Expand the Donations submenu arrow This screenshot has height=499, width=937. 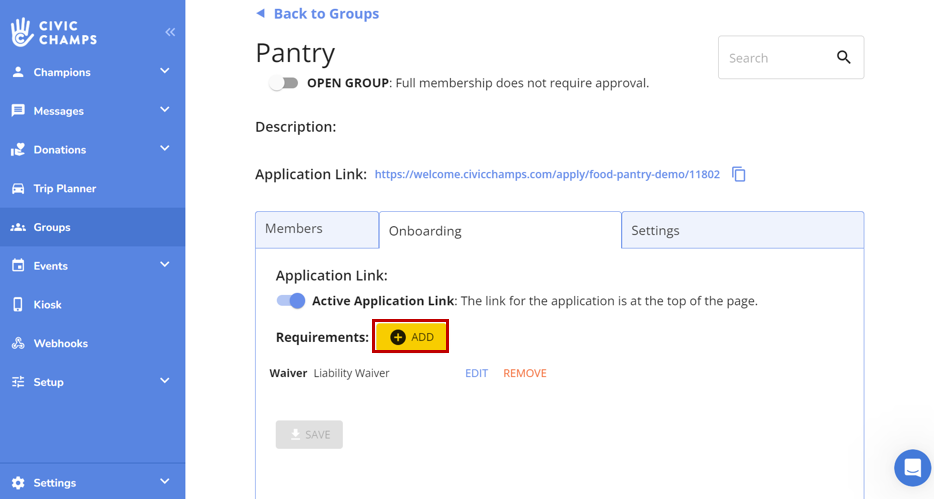[165, 149]
